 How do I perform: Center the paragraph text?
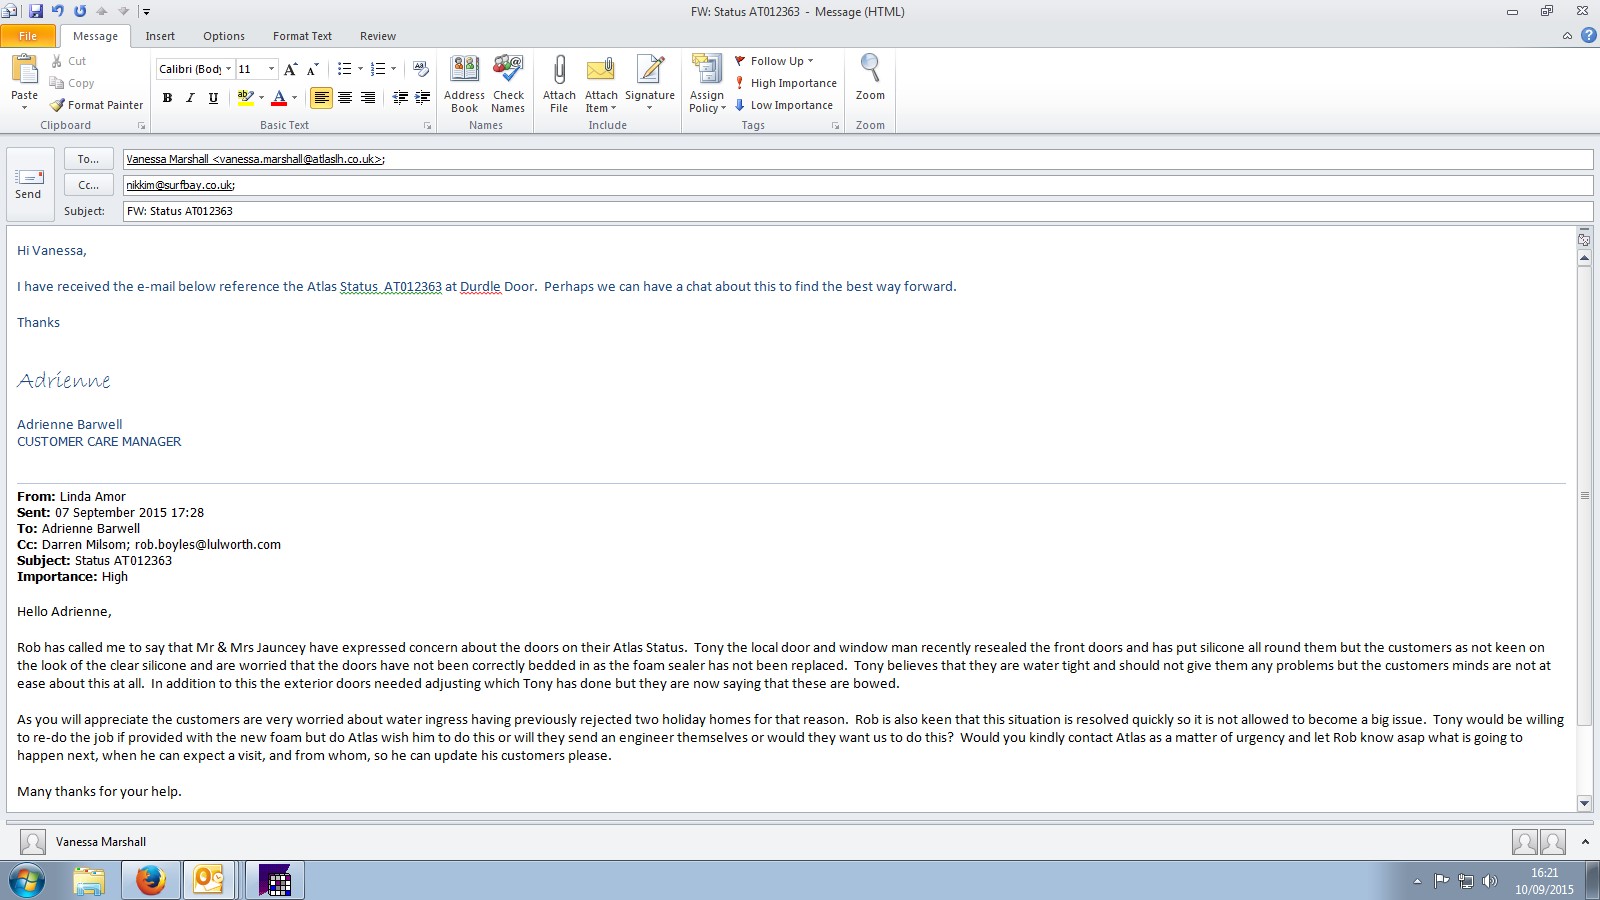(x=345, y=98)
